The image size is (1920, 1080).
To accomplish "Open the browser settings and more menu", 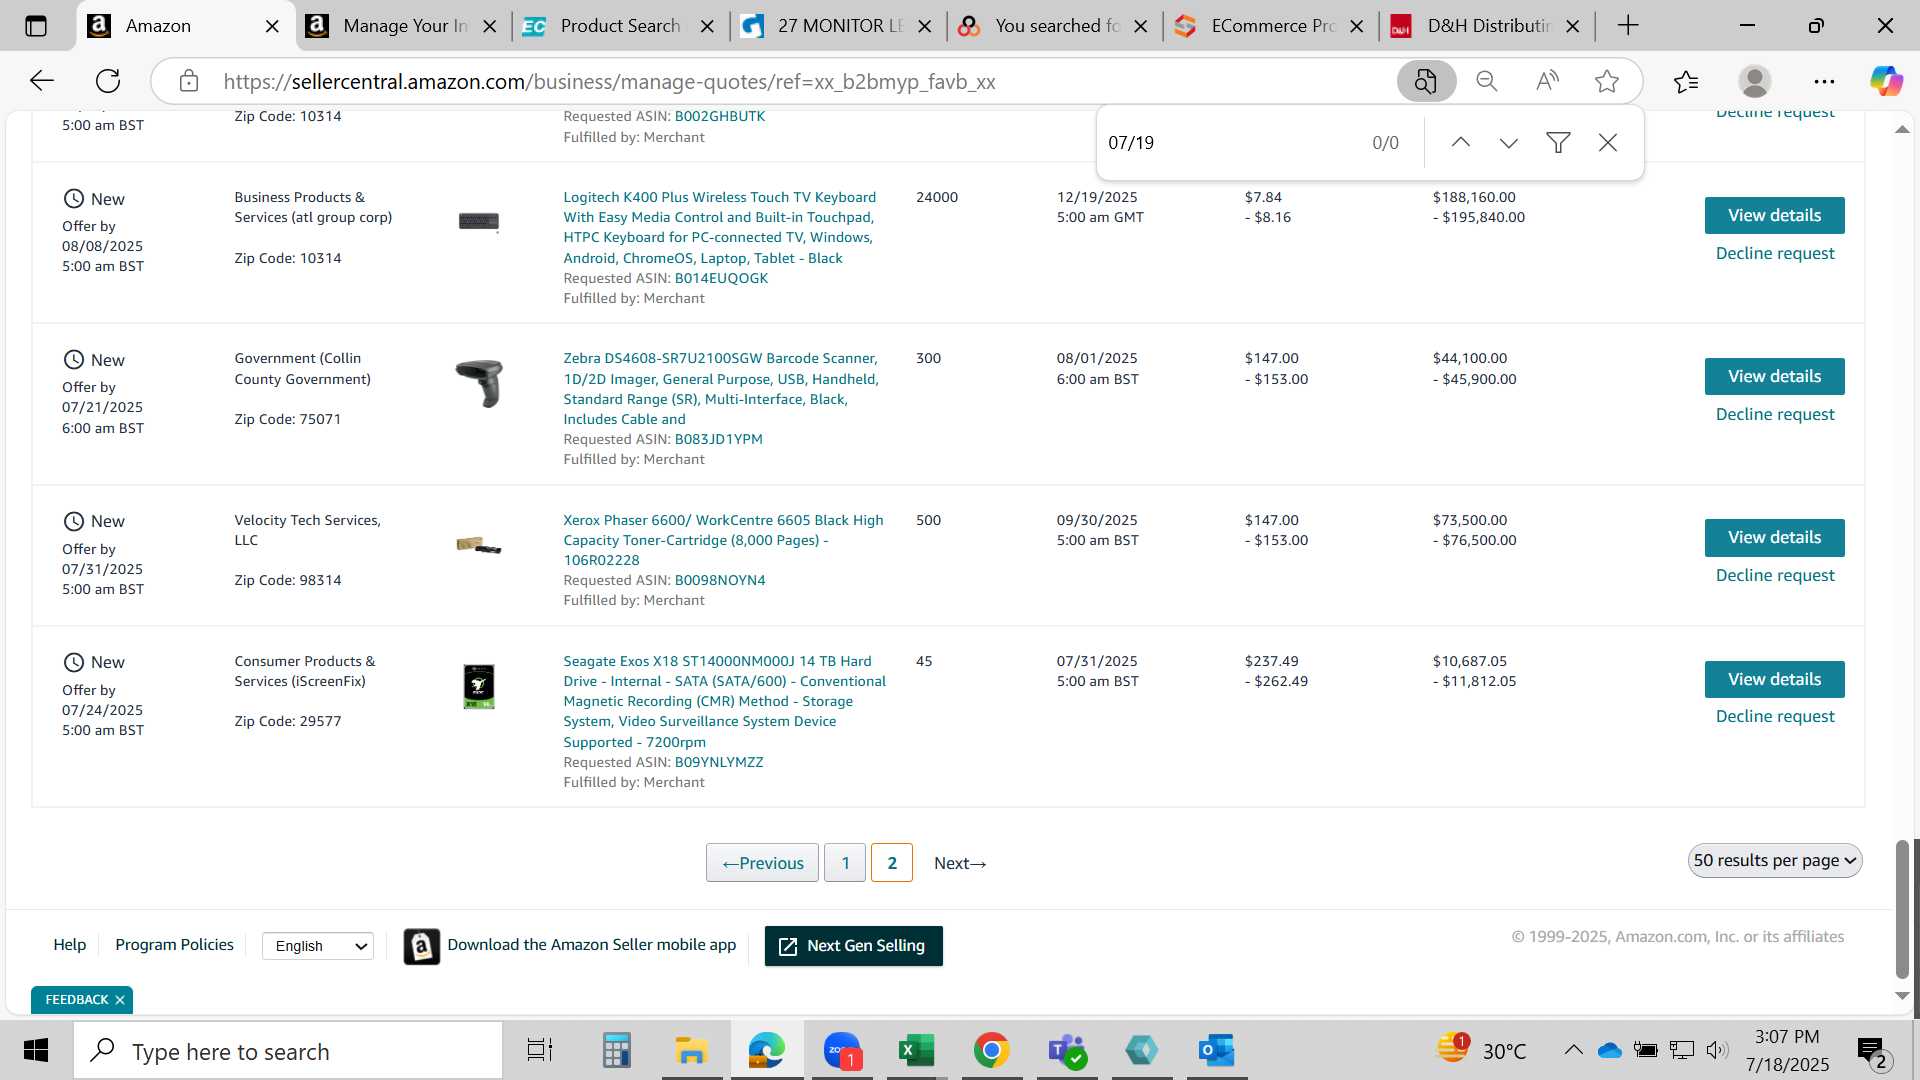I will (x=1824, y=81).
